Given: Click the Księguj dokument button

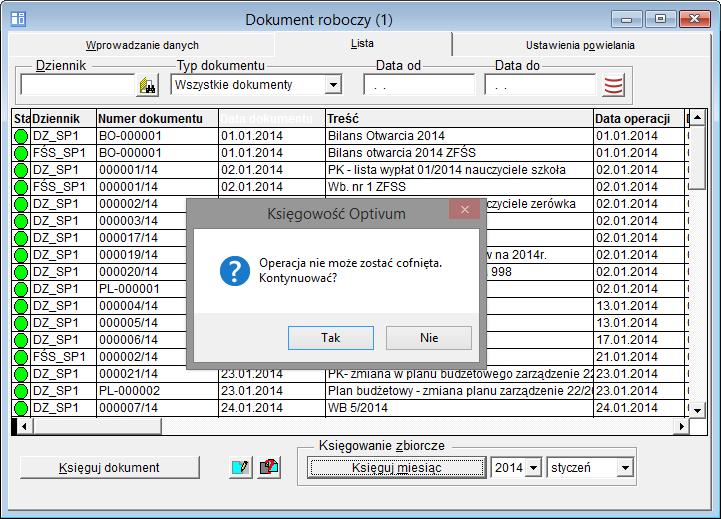Looking at the screenshot, I should click(x=109, y=468).
